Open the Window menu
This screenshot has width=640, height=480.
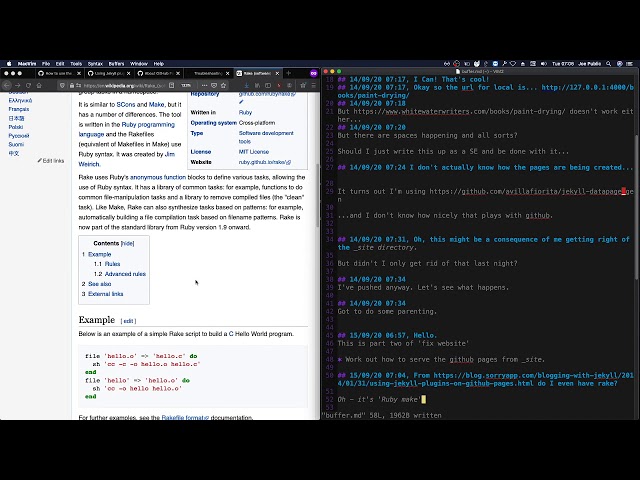(139, 64)
